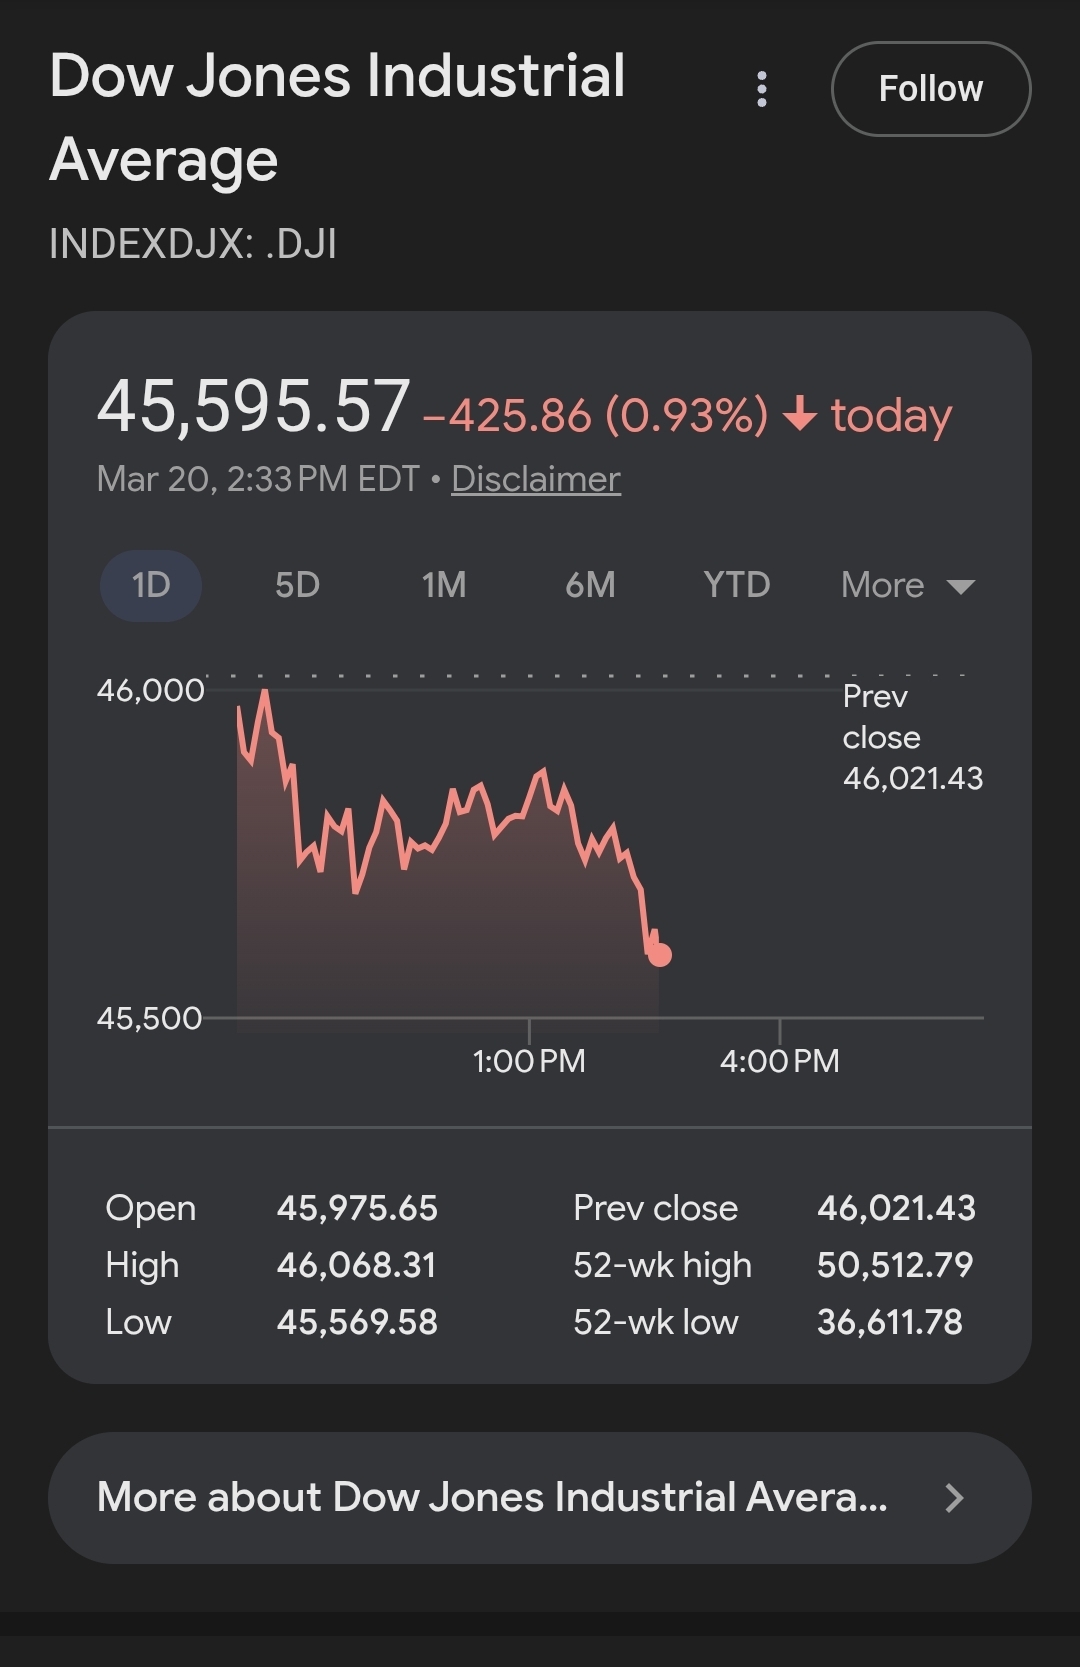Show the 6M chart range
Viewport: 1080px width, 1667px height.
click(x=590, y=585)
